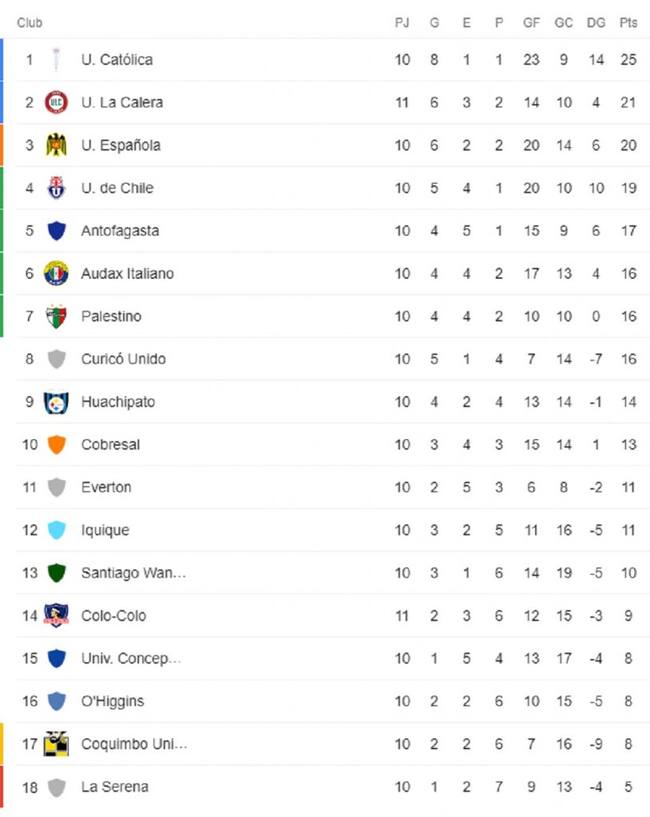The width and height of the screenshot is (650, 817).
Task: Click the Colo-Colo club crest
Action: (x=56, y=615)
